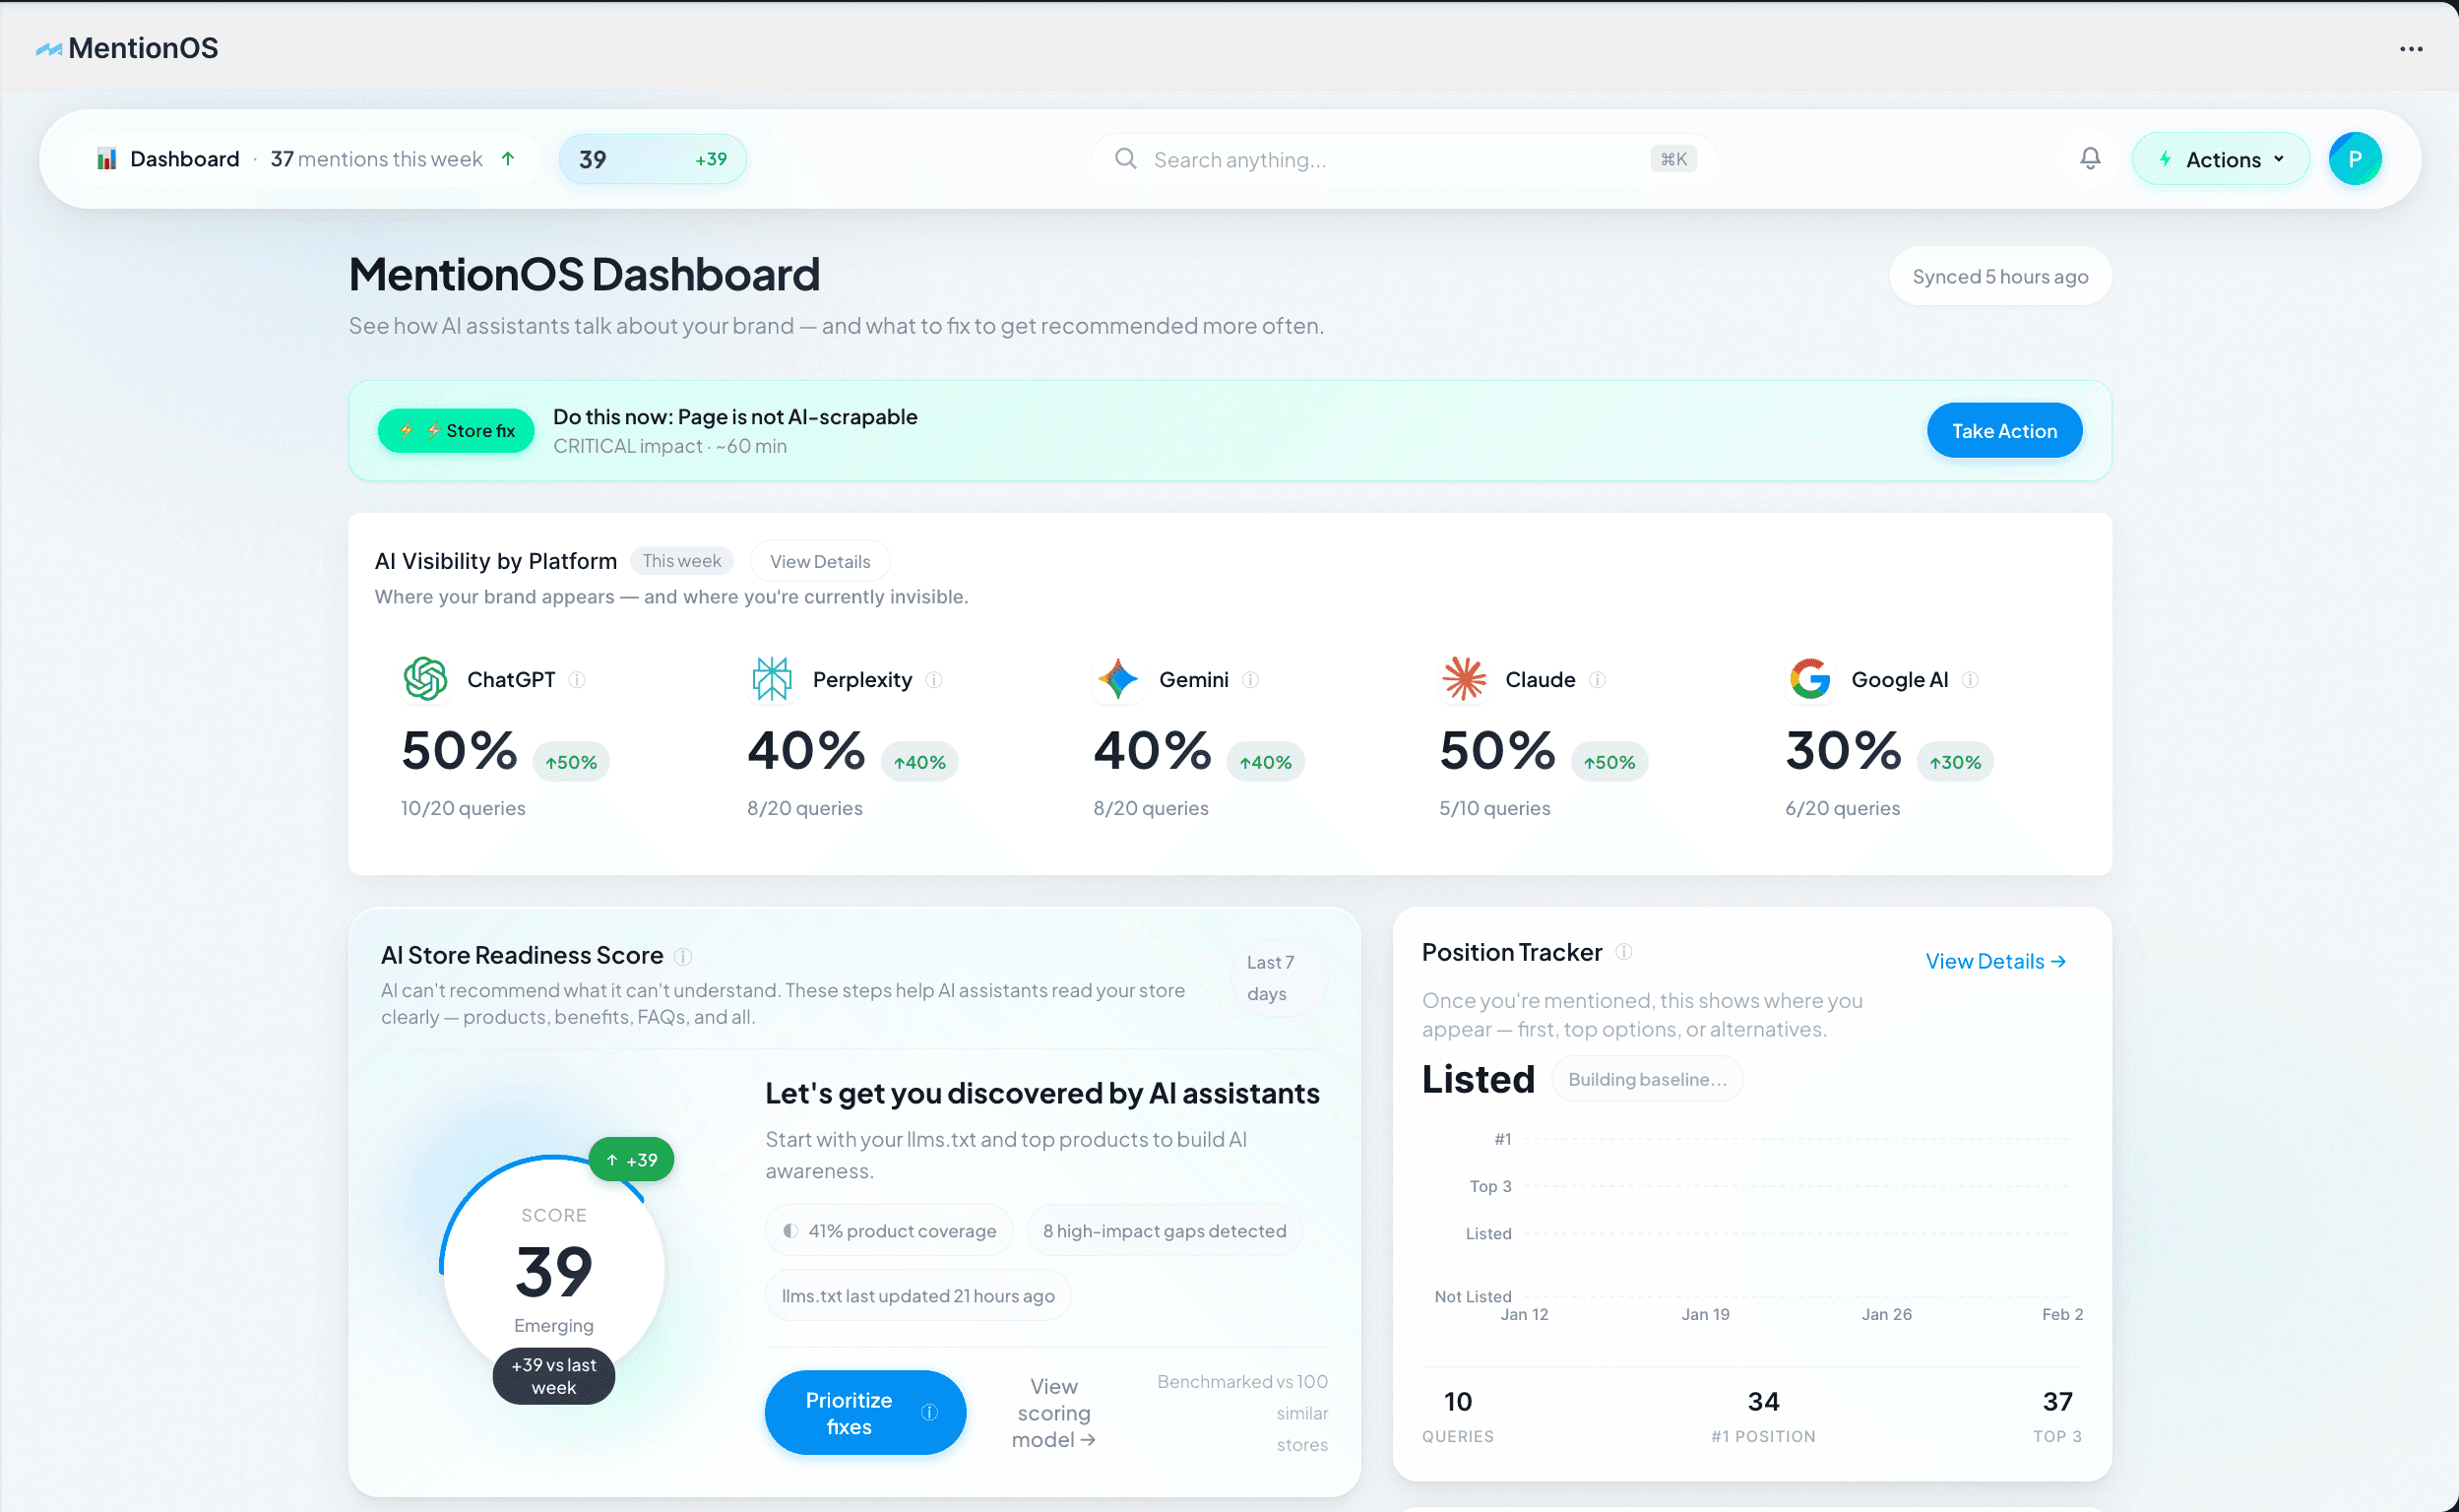Image resolution: width=2459 pixels, height=1512 pixels.
Task: Click the Gemini info icon
Action: click(x=1250, y=680)
